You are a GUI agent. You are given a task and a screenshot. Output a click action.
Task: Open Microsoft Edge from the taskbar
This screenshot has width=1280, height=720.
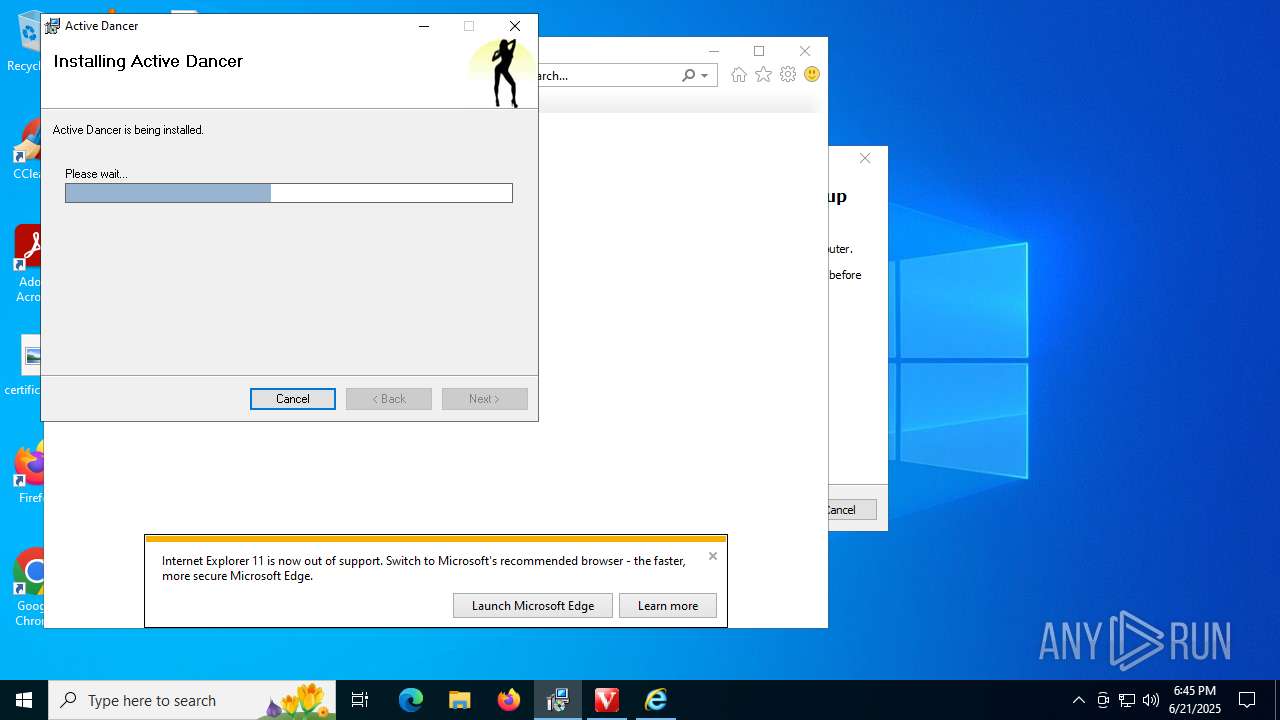[411, 700]
